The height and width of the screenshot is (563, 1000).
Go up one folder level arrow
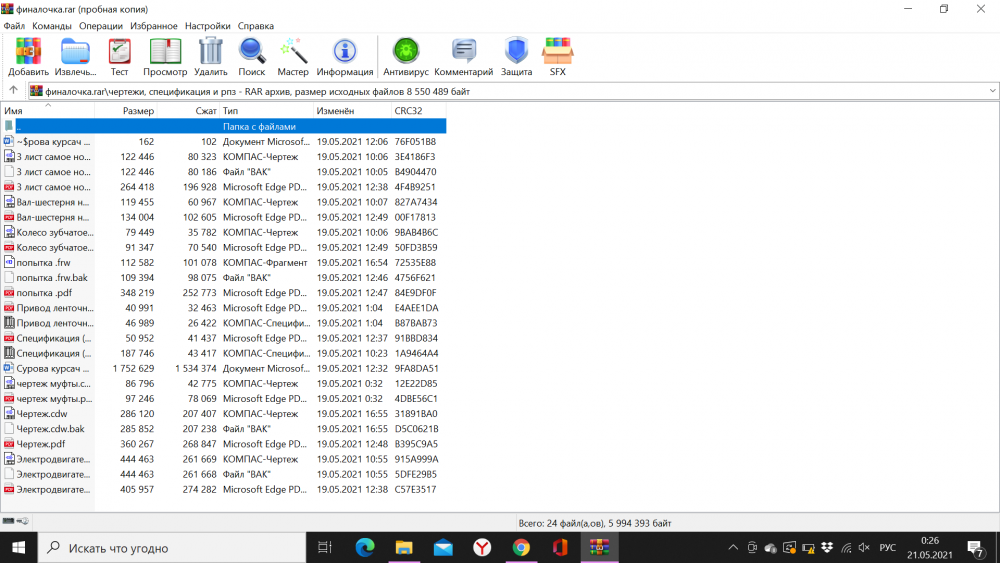tap(13, 91)
